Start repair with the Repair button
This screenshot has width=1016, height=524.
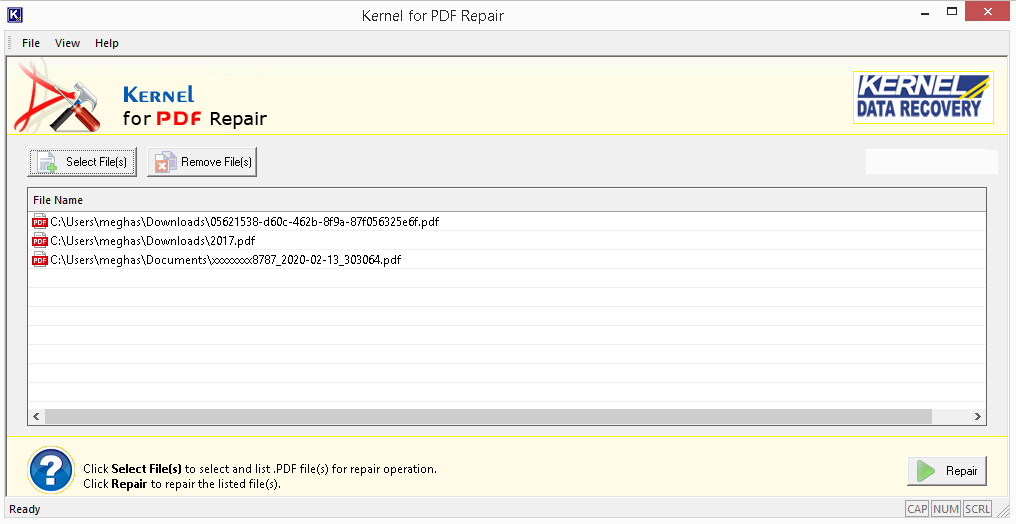947,471
